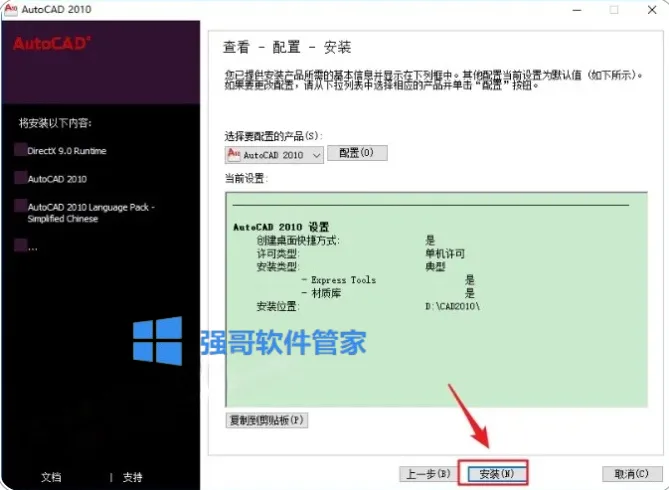Open the 支持 support link
The height and width of the screenshot is (490, 669).
click(133, 477)
